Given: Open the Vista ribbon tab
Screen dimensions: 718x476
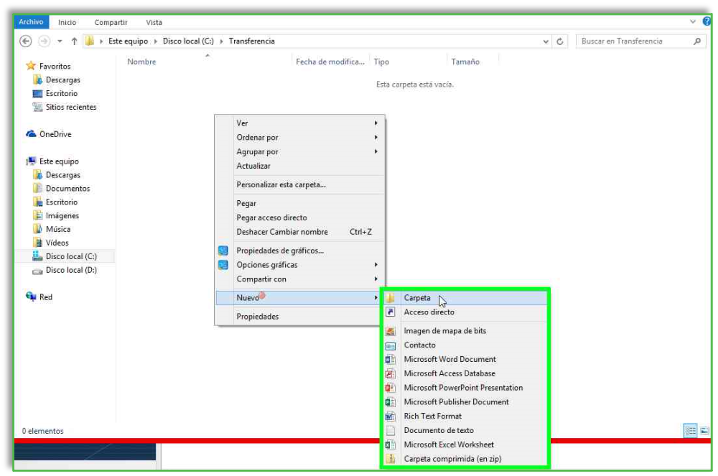Looking at the screenshot, I should [x=154, y=22].
